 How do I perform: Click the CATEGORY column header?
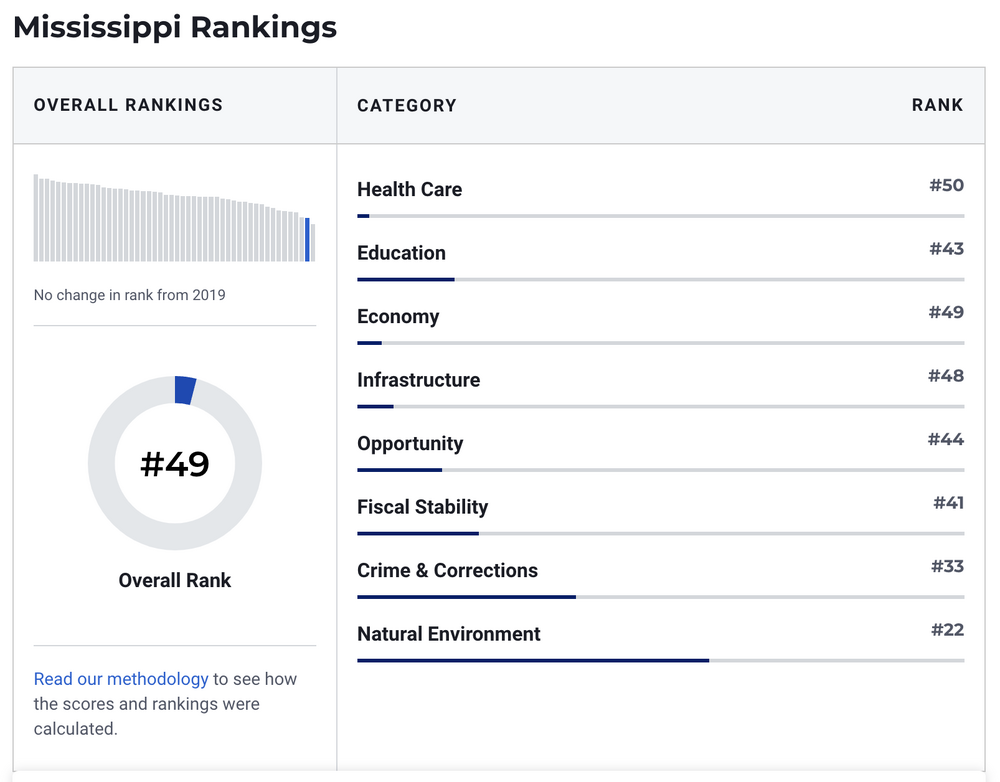click(x=406, y=105)
